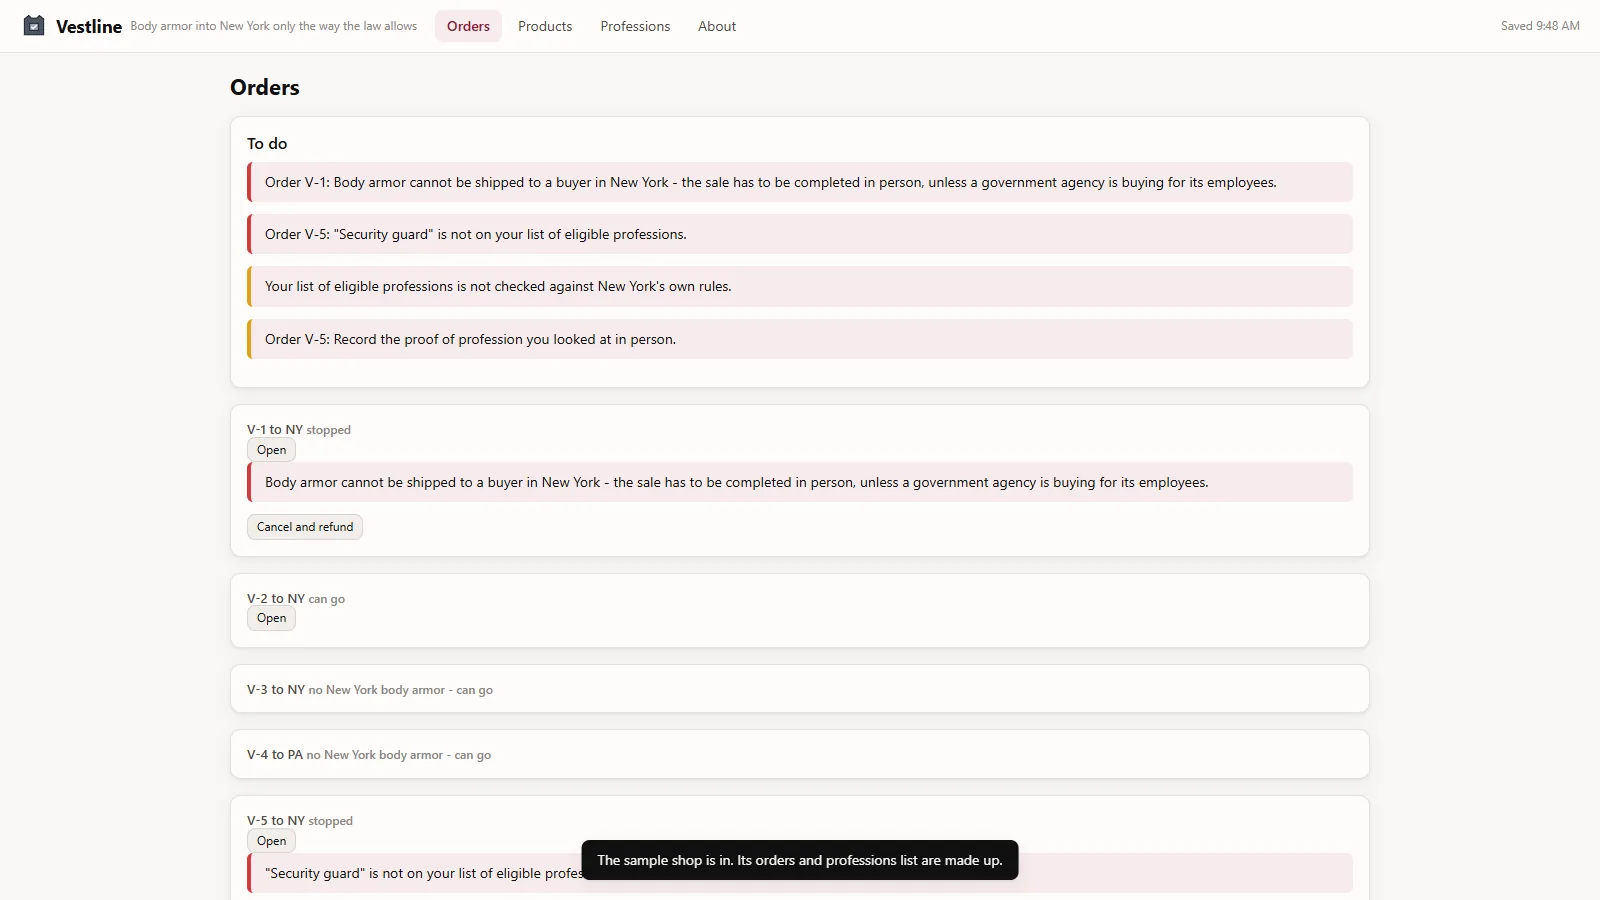The height and width of the screenshot is (900, 1600).
Task: Open order V-2 with its Open button
Action: [271, 618]
